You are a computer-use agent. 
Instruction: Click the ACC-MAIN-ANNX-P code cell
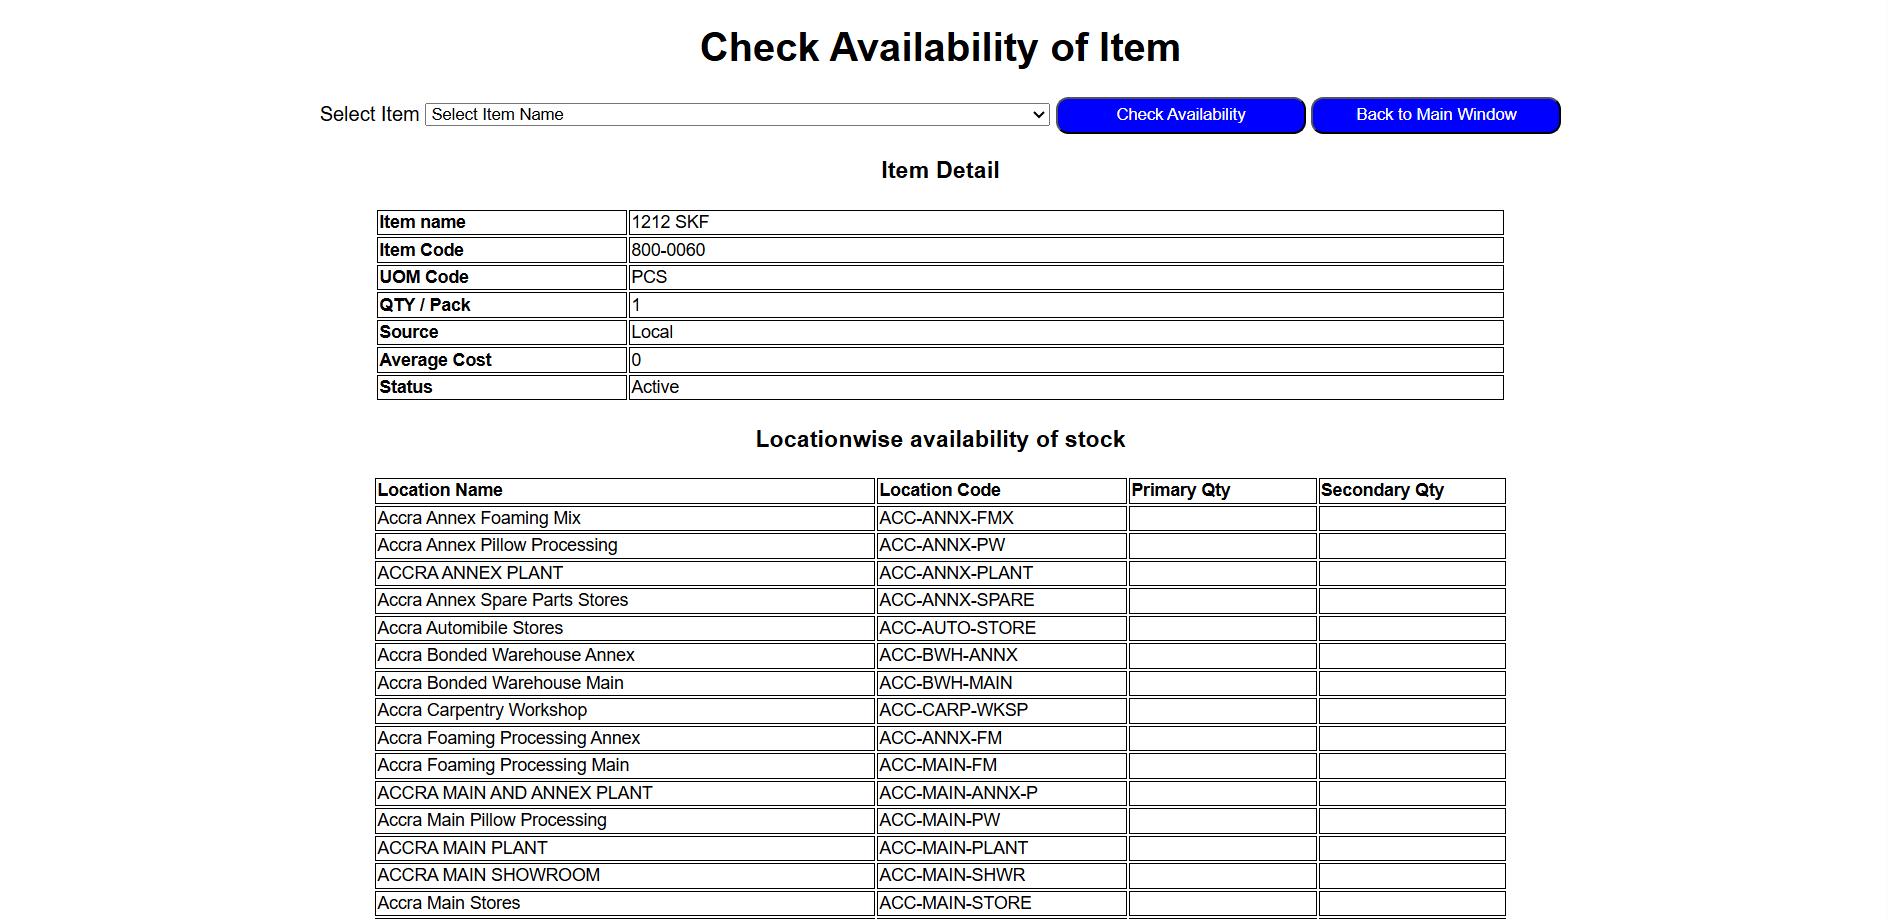click(1001, 793)
